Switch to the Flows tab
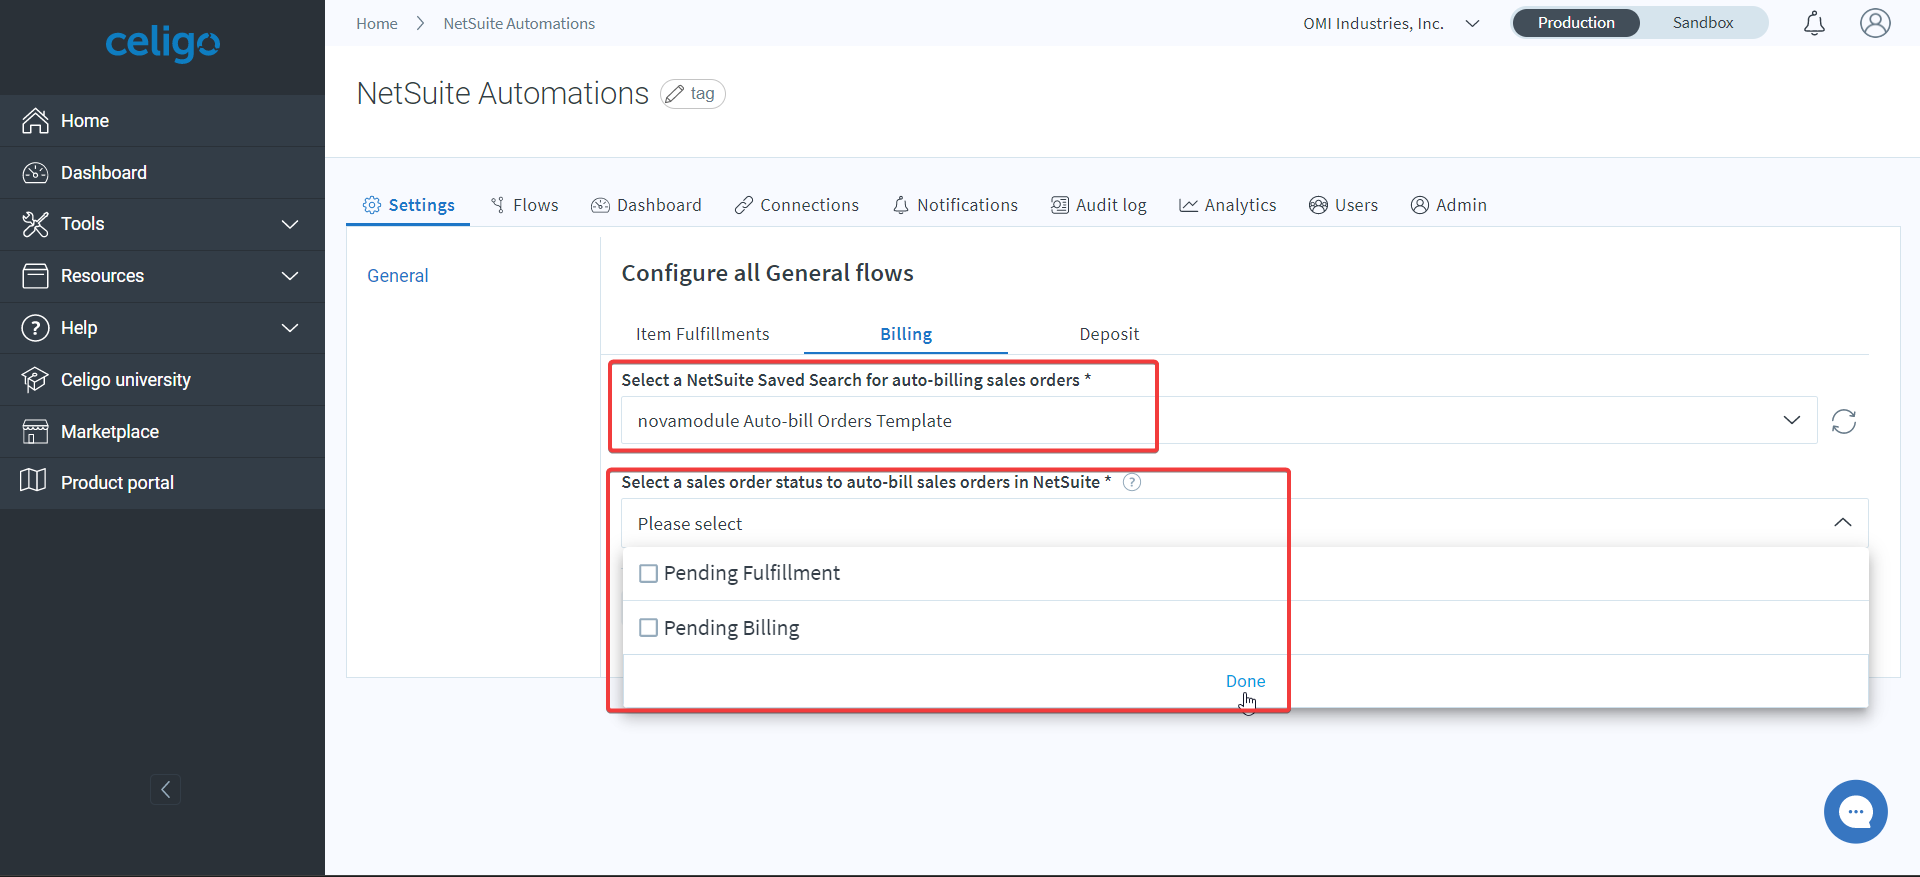Screen dimensions: 1920x877 524,205
